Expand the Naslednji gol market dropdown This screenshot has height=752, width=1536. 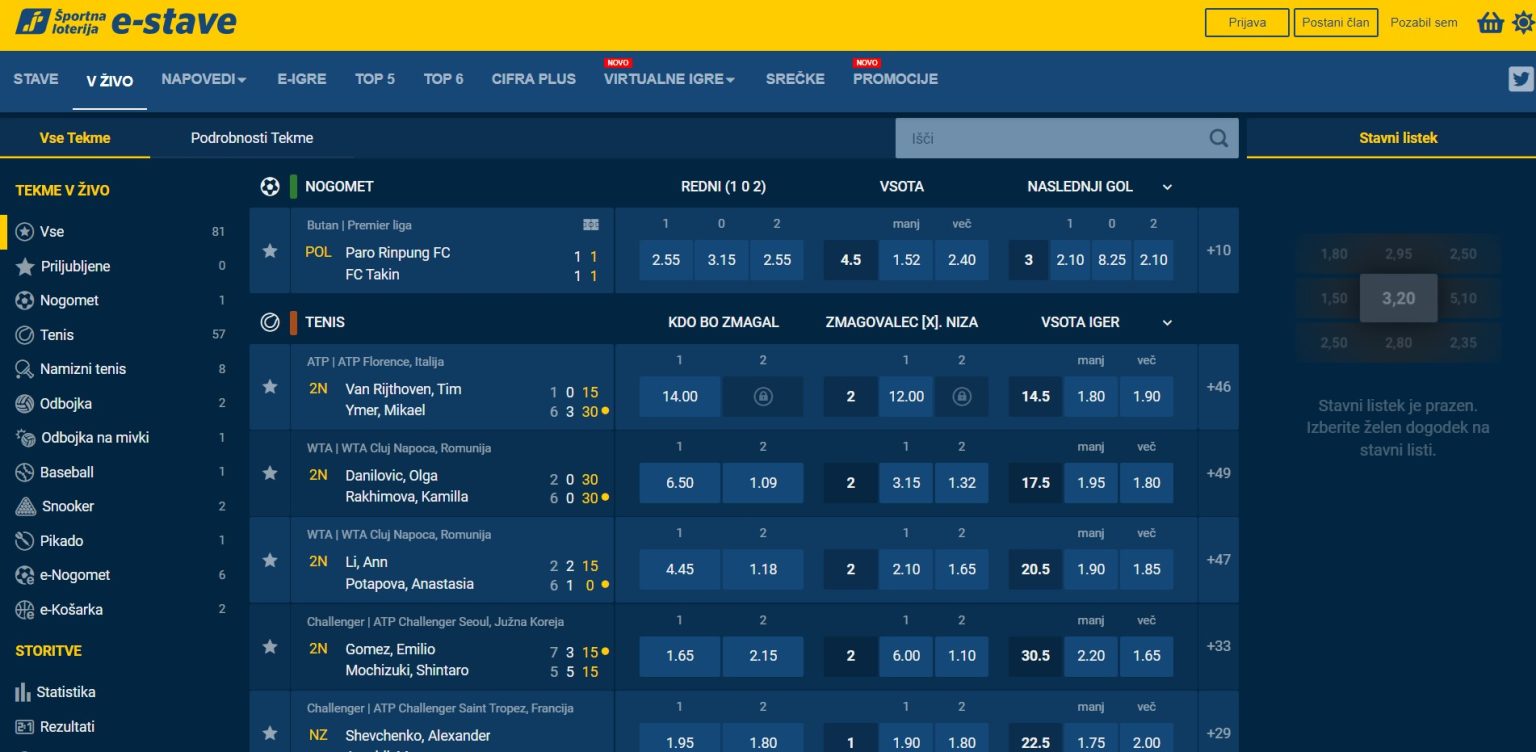tap(1167, 187)
